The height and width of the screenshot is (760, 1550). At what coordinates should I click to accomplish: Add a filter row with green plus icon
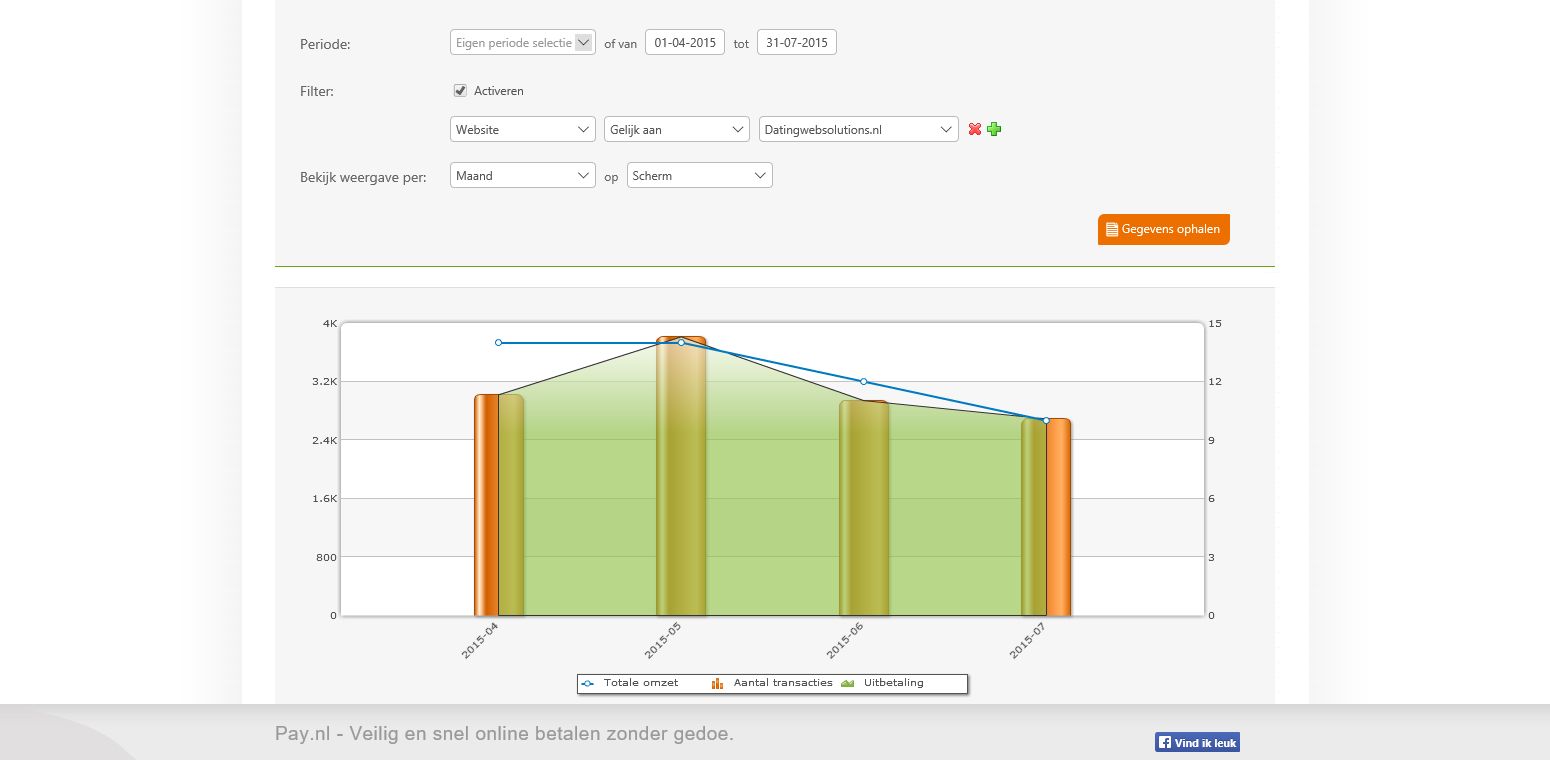click(994, 129)
